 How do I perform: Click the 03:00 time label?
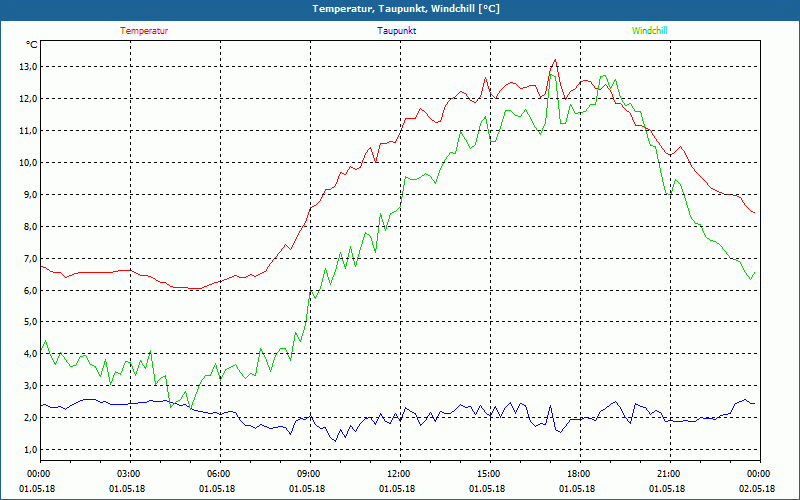point(127,473)
